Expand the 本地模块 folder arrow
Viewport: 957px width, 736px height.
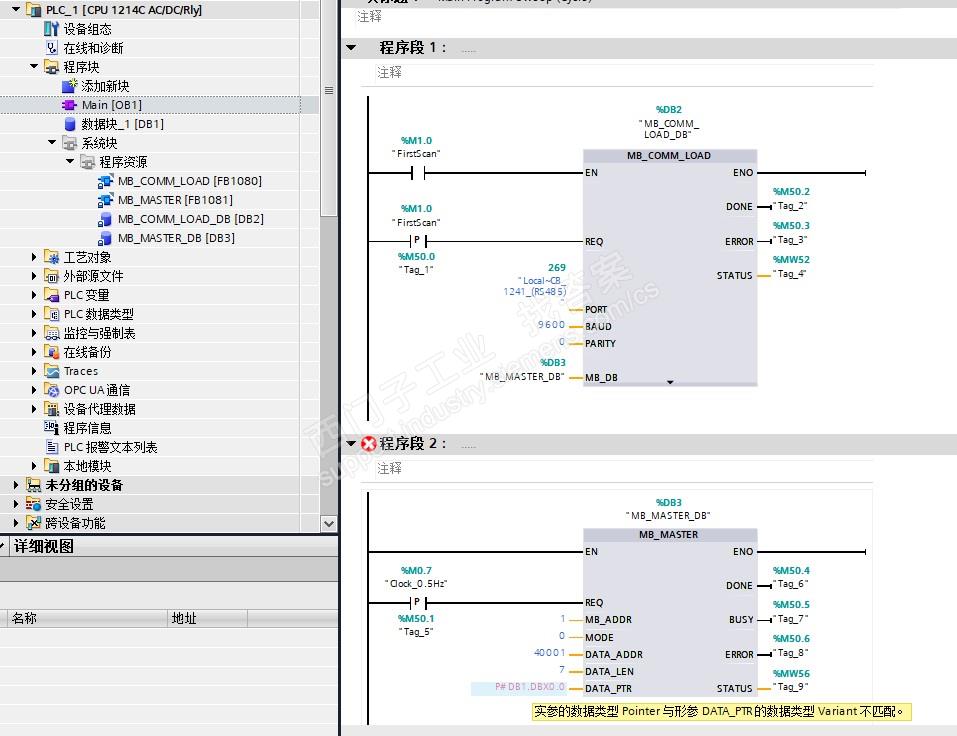[x=34, y=466]
